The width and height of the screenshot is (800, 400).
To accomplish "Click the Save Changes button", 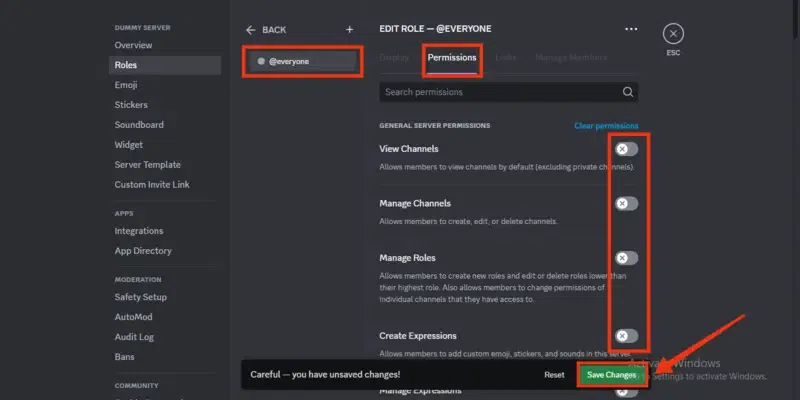I will pos(611,375).
